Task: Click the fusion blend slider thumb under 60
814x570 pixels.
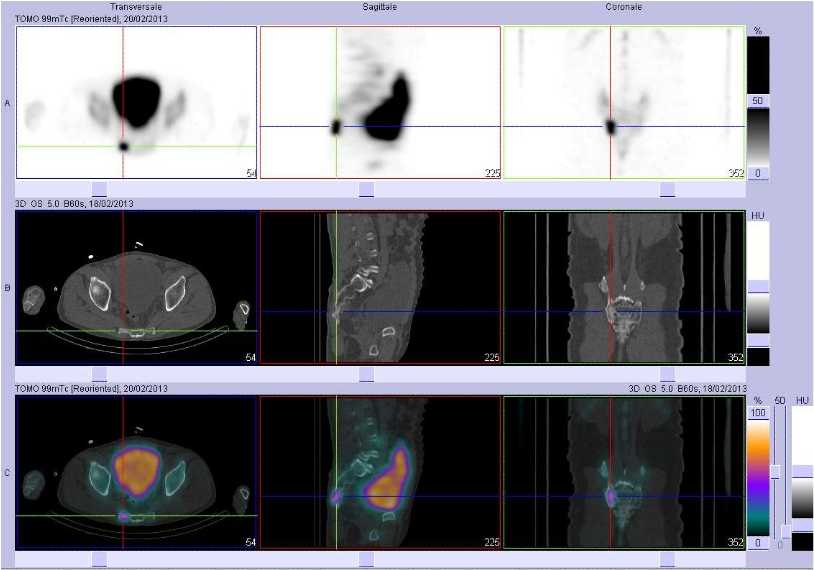Action: coord(776,472)
